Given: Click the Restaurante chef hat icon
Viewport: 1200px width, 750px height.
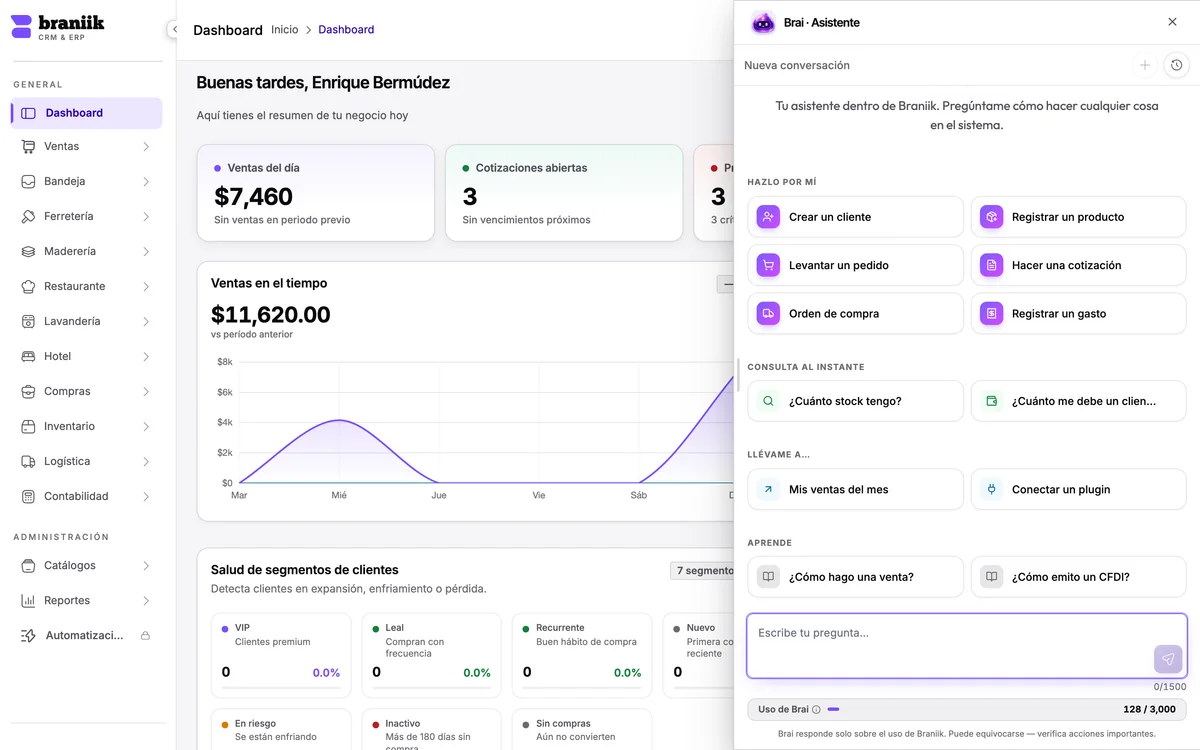Looking at the screenshot, I should tap(28, 286).
